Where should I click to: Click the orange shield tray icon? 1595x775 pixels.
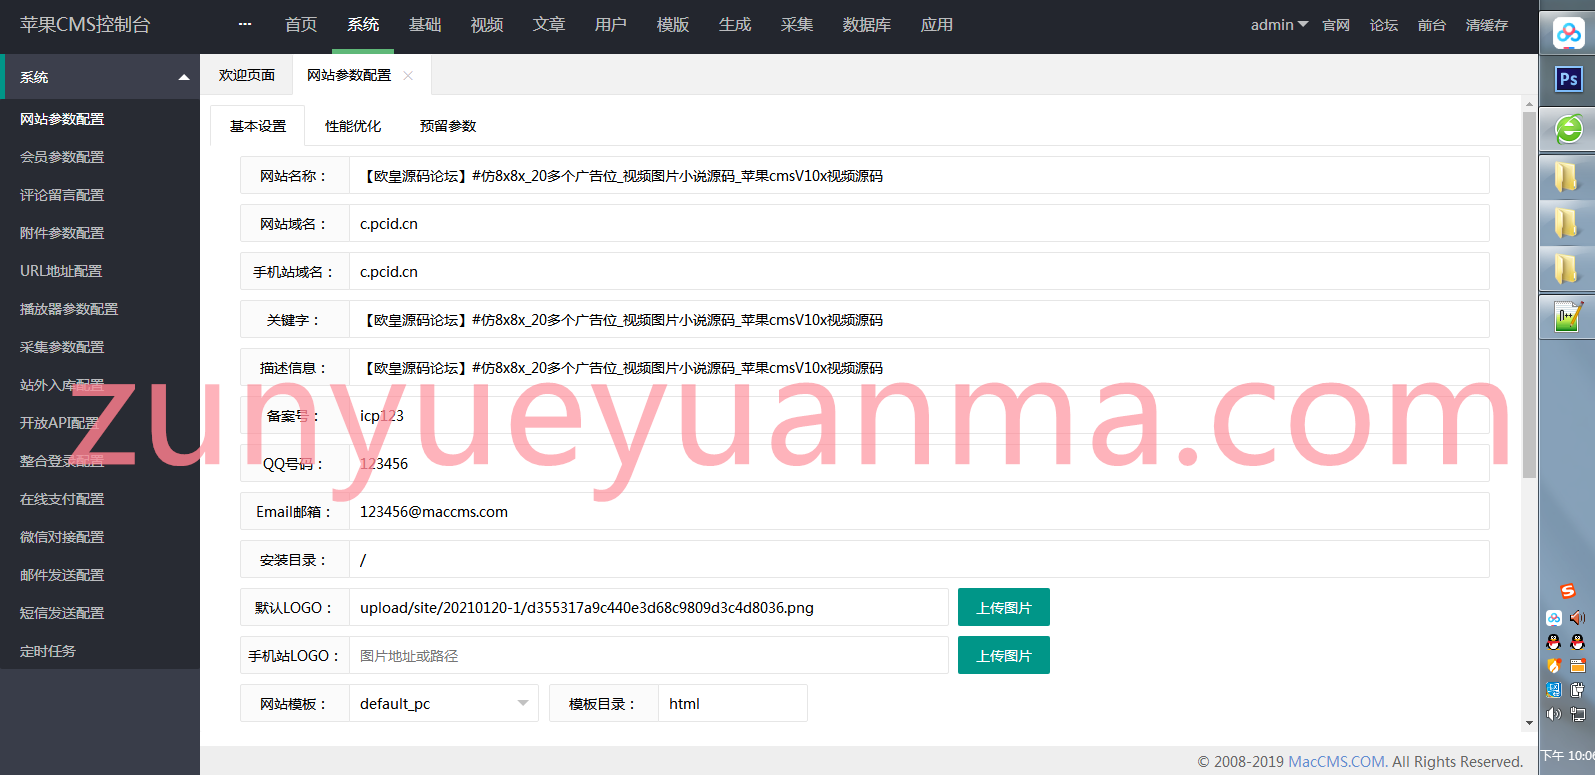(1554, 666)
